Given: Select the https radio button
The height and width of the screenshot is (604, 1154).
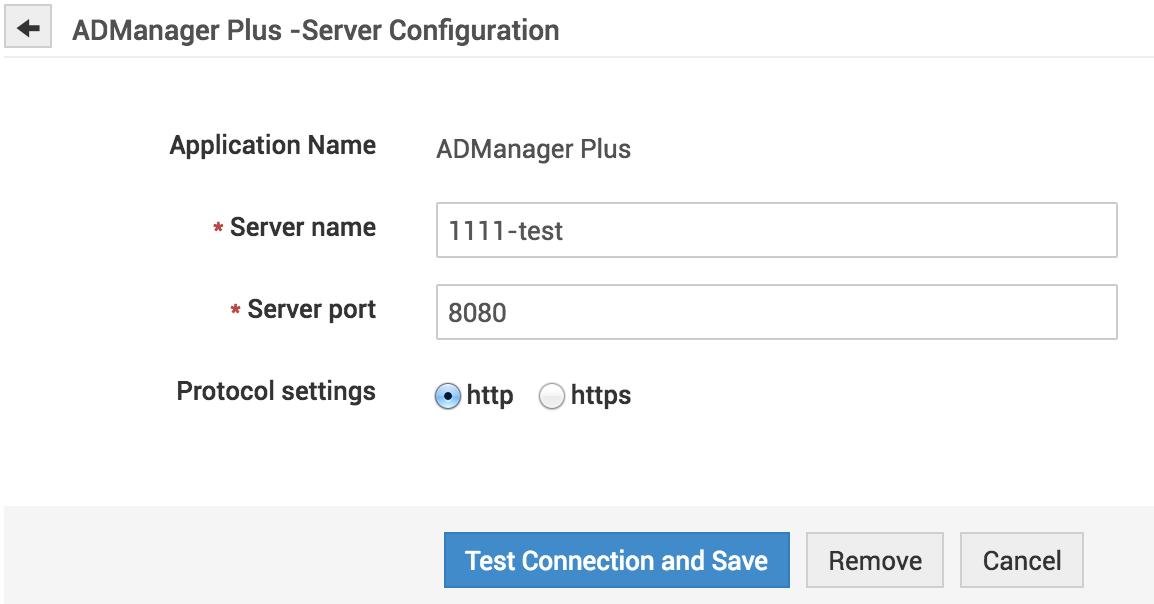Looking at the screenshot, I should [x=552, y=397].
